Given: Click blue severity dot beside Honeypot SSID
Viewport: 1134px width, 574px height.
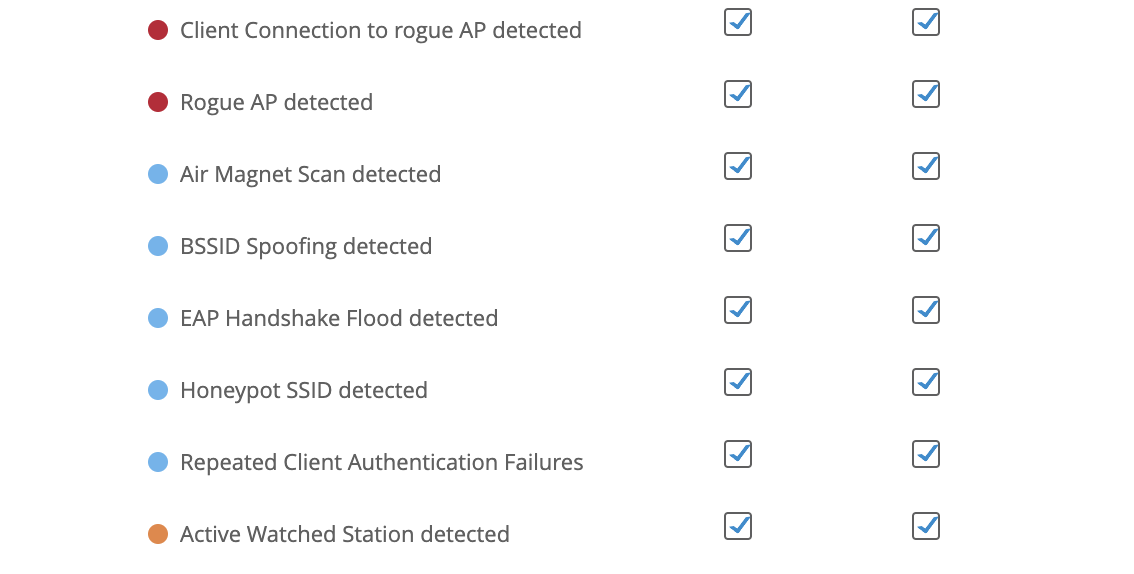Looking at the screenshot, I should [x=158, y=390].
